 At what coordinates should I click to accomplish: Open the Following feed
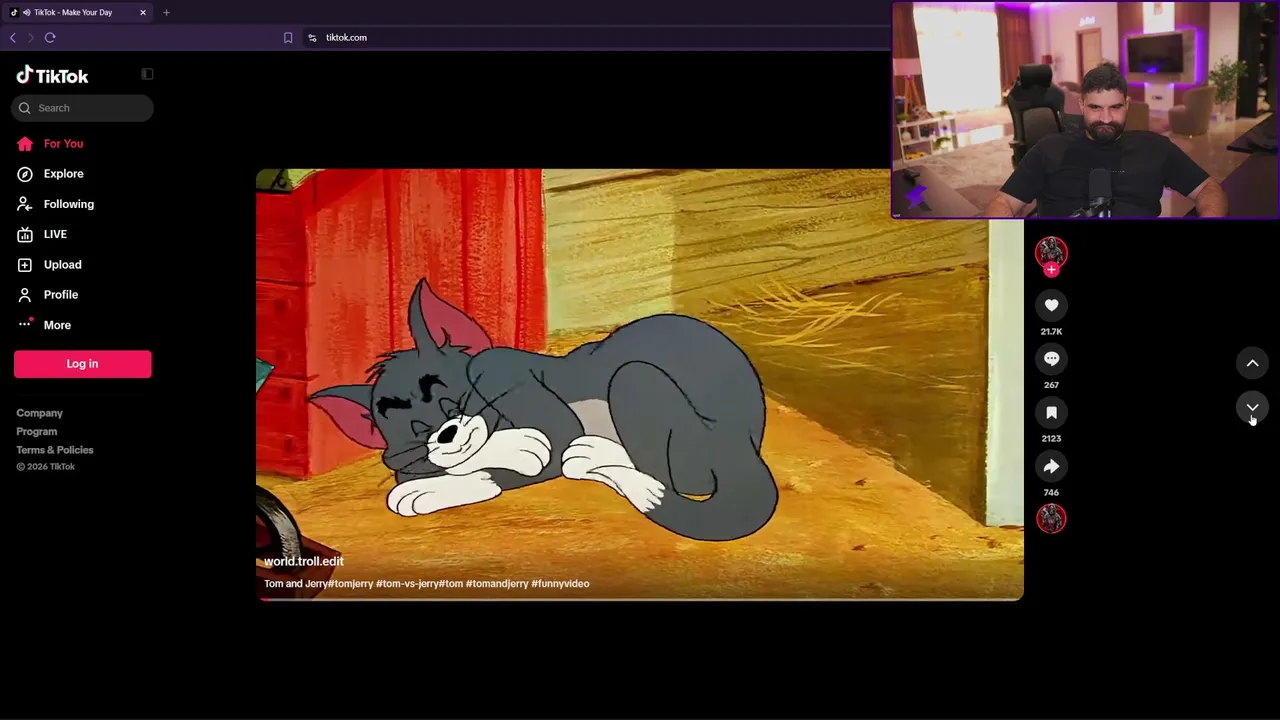[68, 204]
